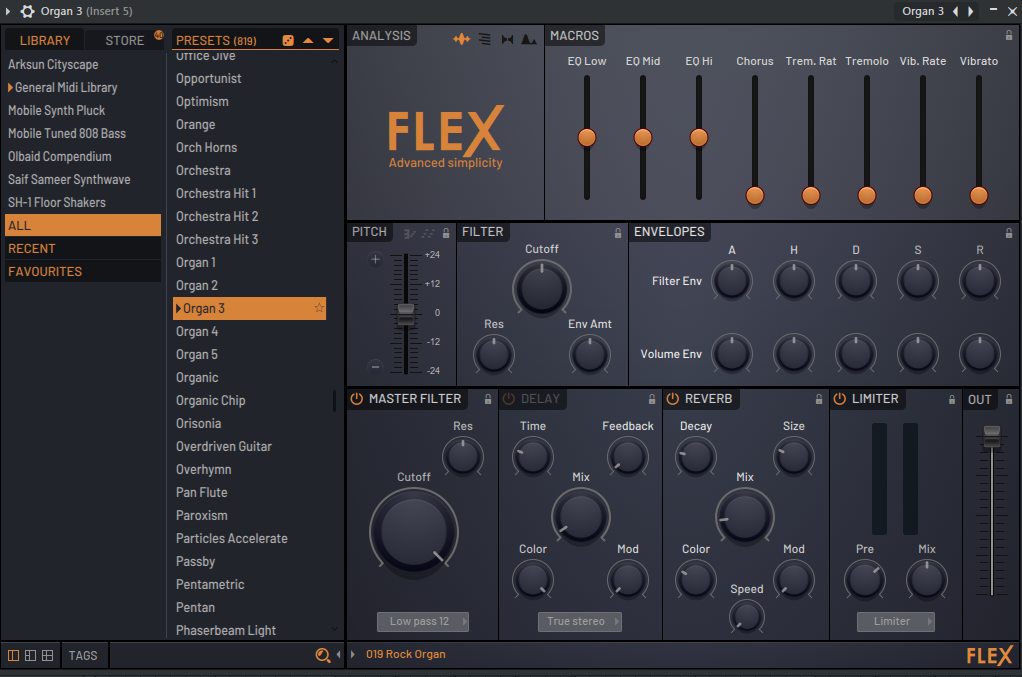Select the RECENT category

click(x=83, y=248)
